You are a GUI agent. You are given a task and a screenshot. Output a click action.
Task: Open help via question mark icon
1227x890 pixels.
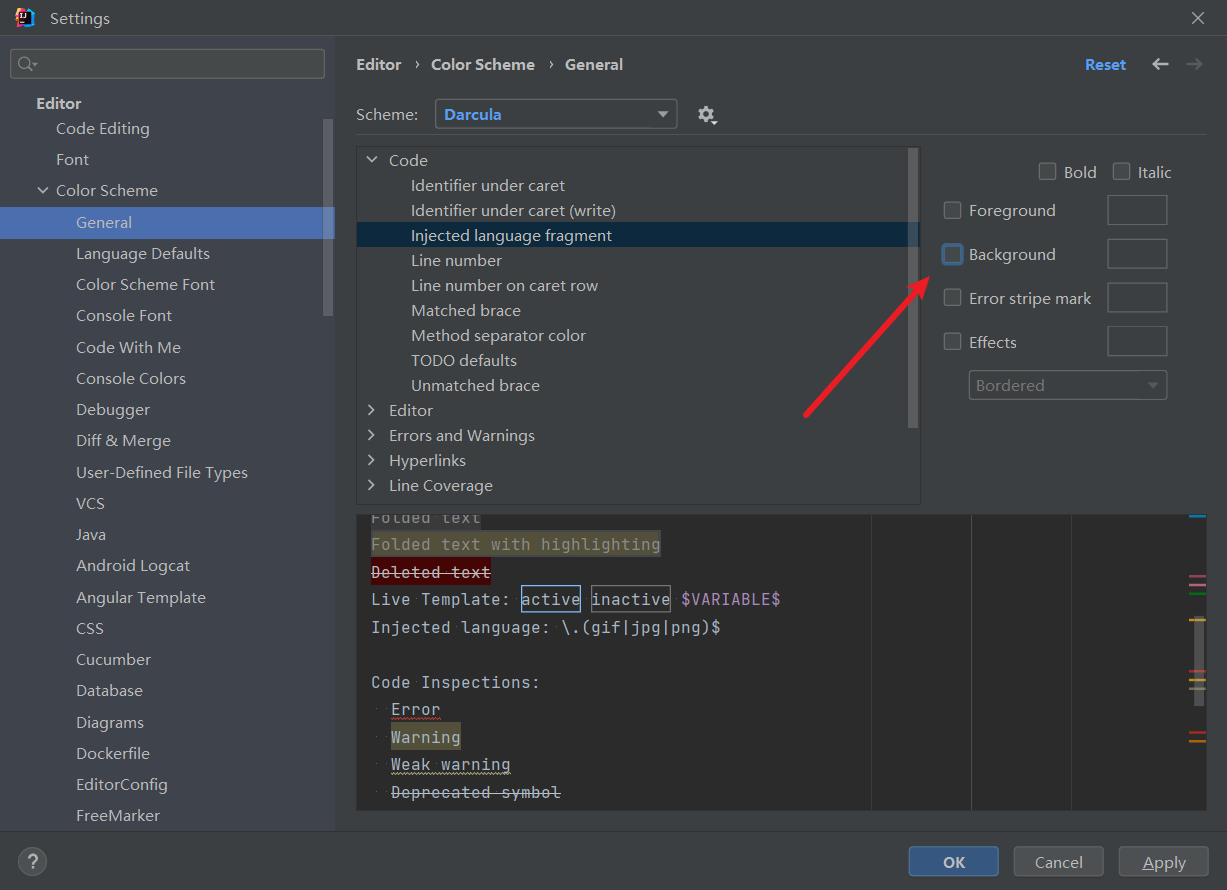pos(32,861)
